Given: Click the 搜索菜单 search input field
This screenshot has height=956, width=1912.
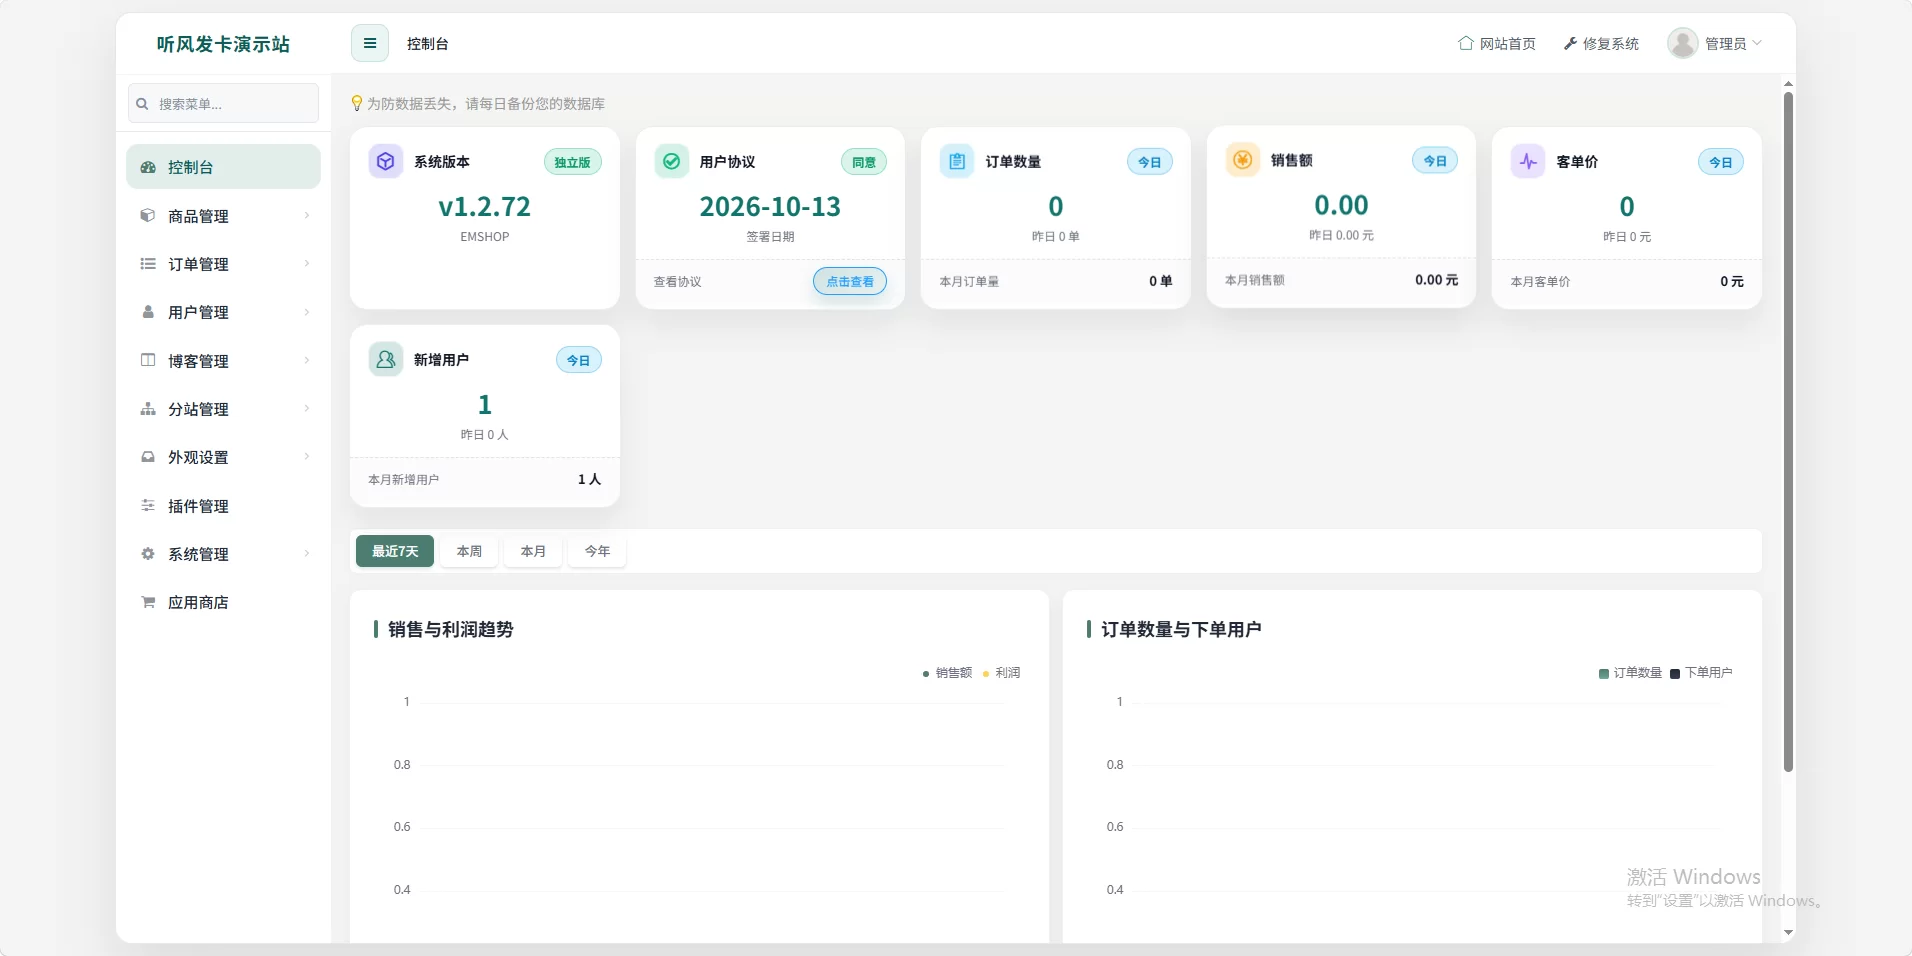Looking at the screenshot, I should [x=223, y=103].
